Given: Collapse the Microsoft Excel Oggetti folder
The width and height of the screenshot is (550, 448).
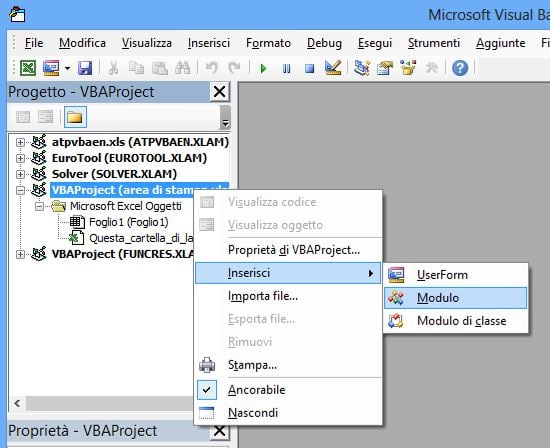Looking at the screenshot, I should (x=39, y=206).
